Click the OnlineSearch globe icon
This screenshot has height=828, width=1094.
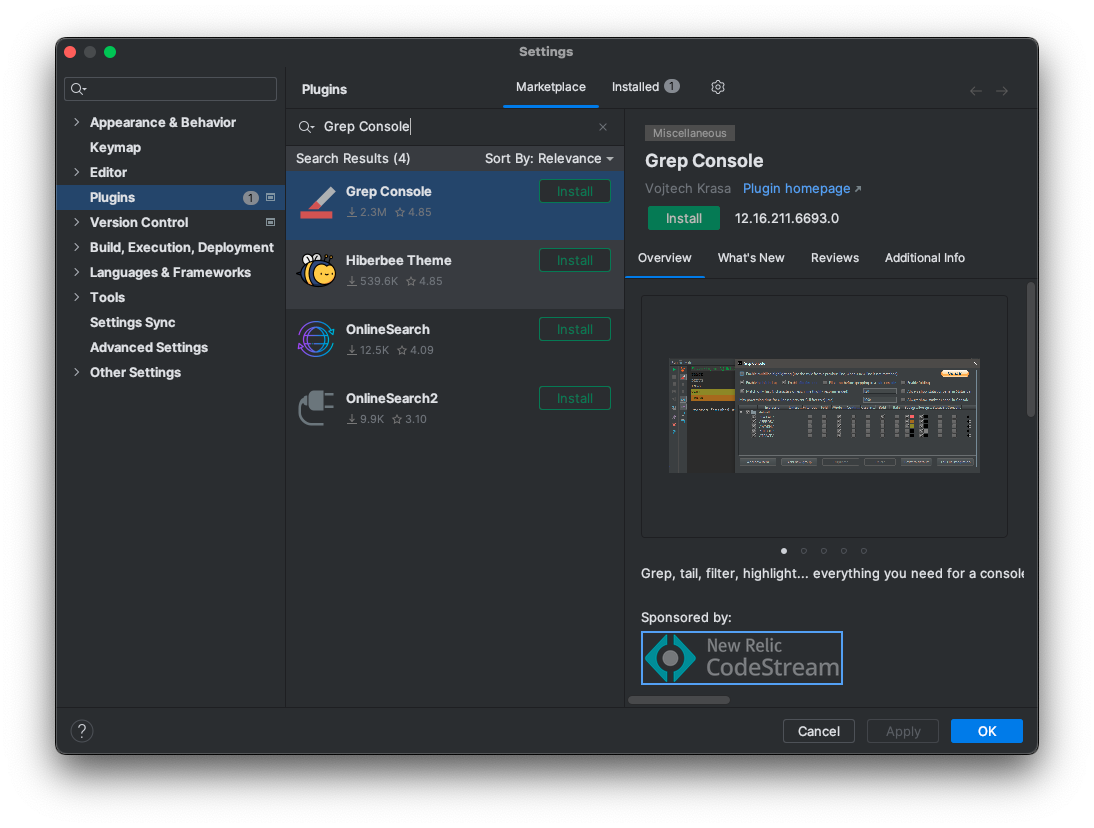pyautogui.click(x=316, y=339)
